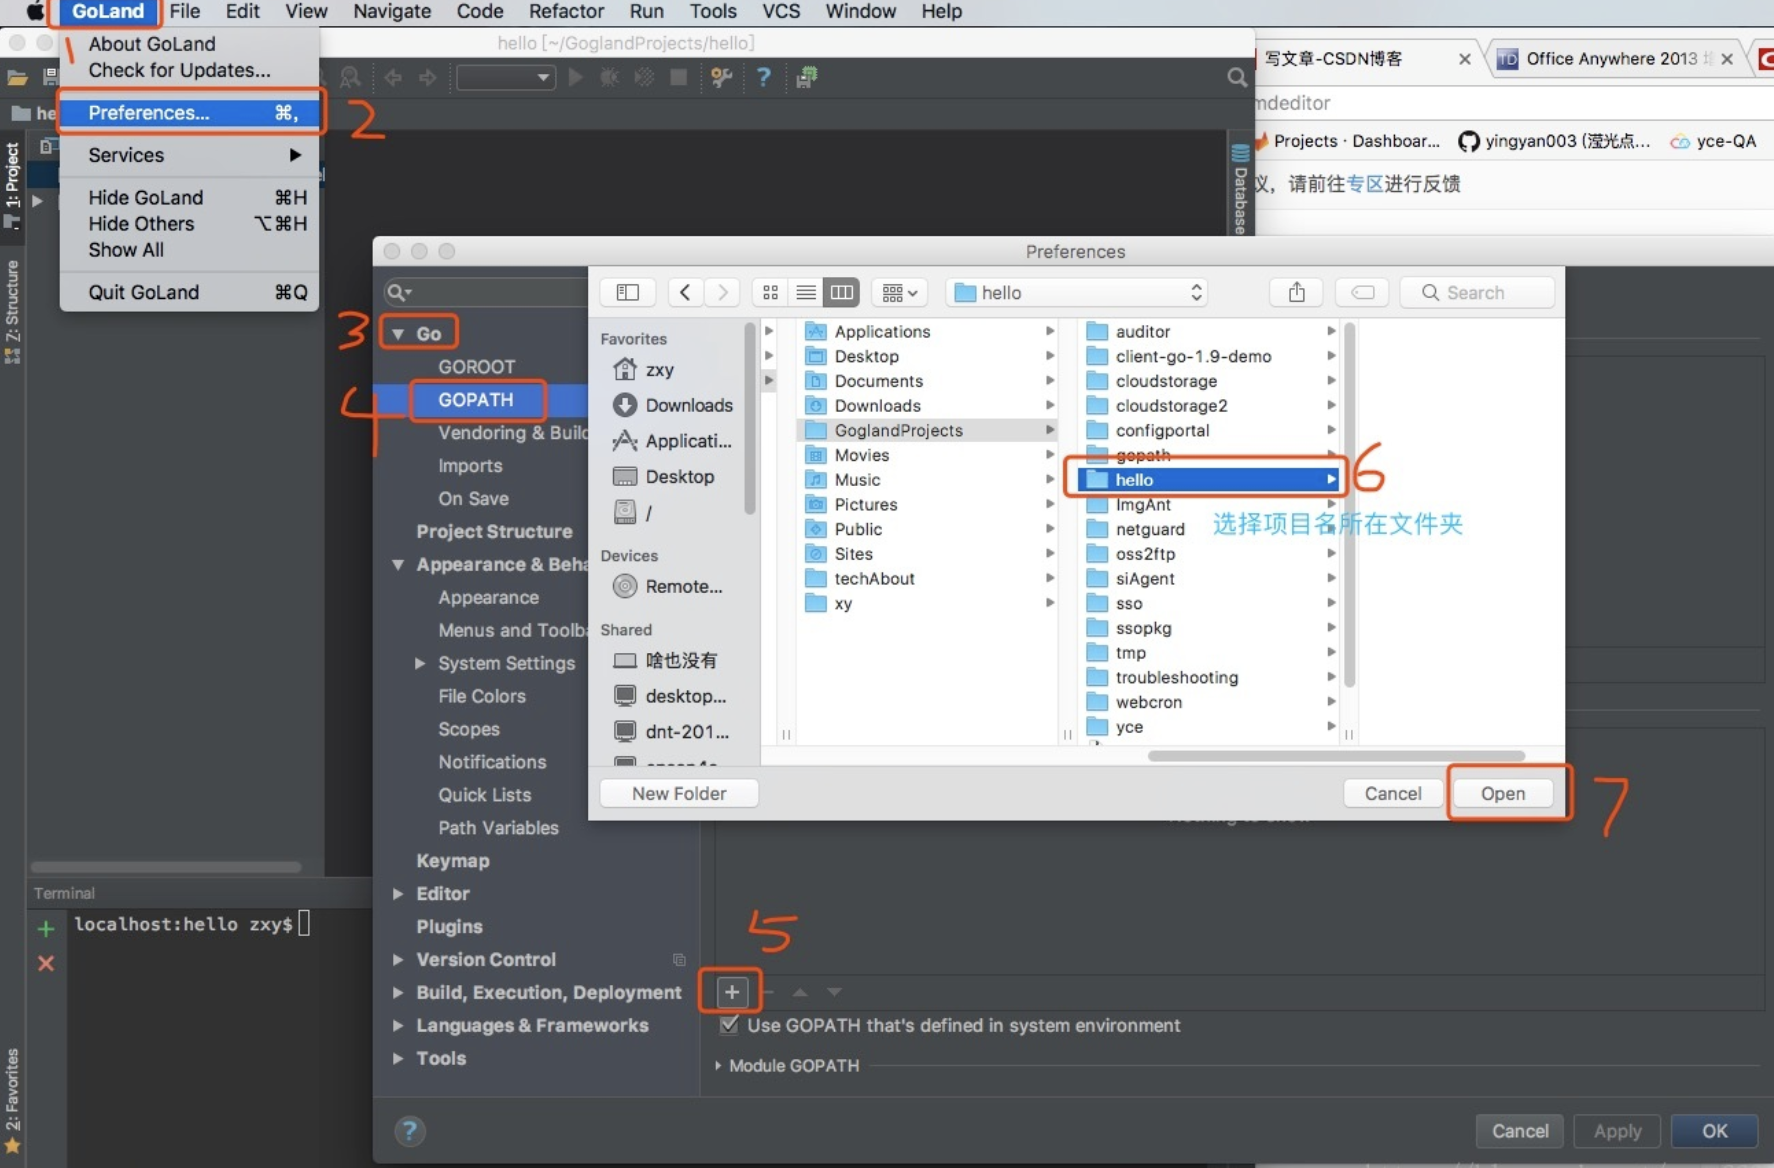Select the hello folder

(x=1210, y=480)
